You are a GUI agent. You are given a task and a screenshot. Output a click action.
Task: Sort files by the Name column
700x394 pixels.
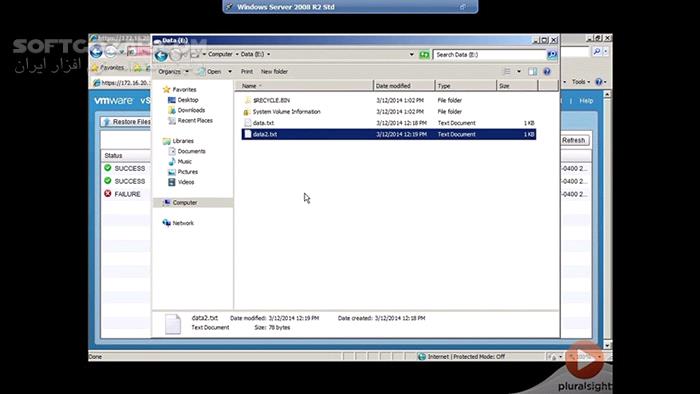(x=304, y=86)
